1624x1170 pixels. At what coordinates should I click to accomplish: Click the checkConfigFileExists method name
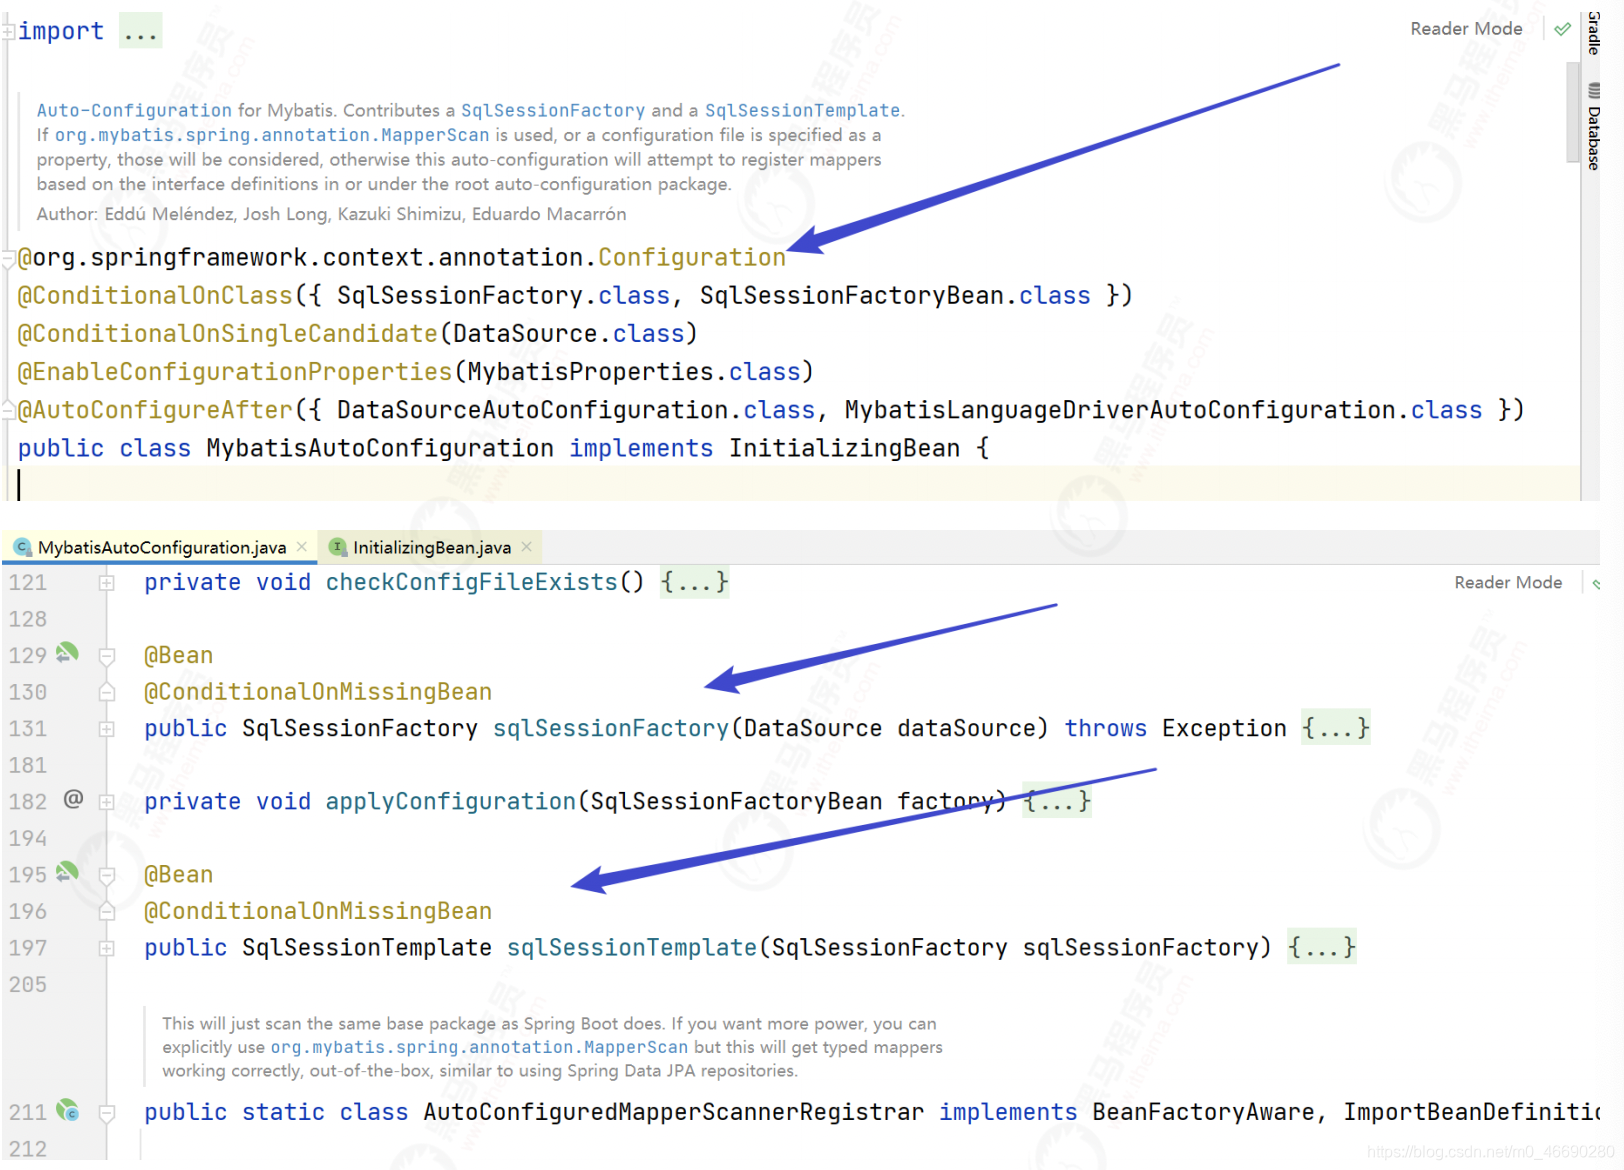[x=472, y=583]
